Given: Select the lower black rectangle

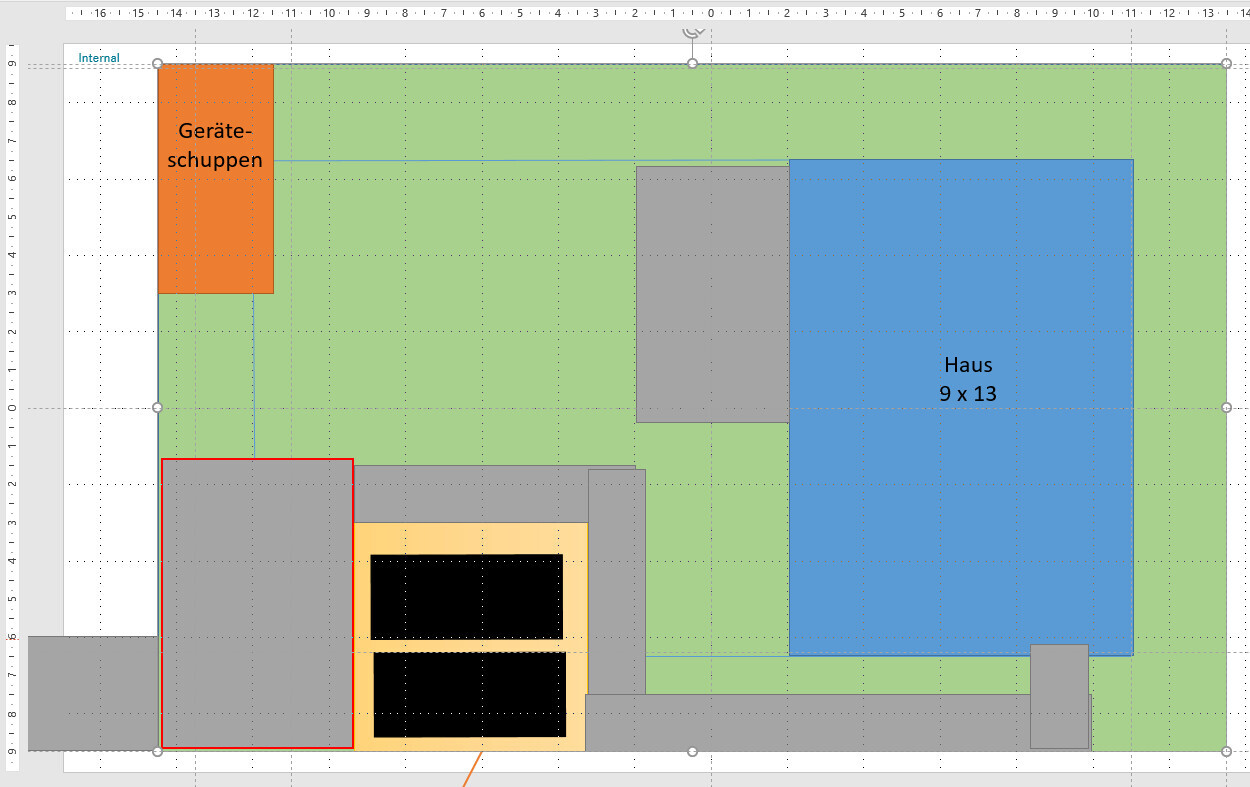Looking at the screenshot, I should coord(469,694).
